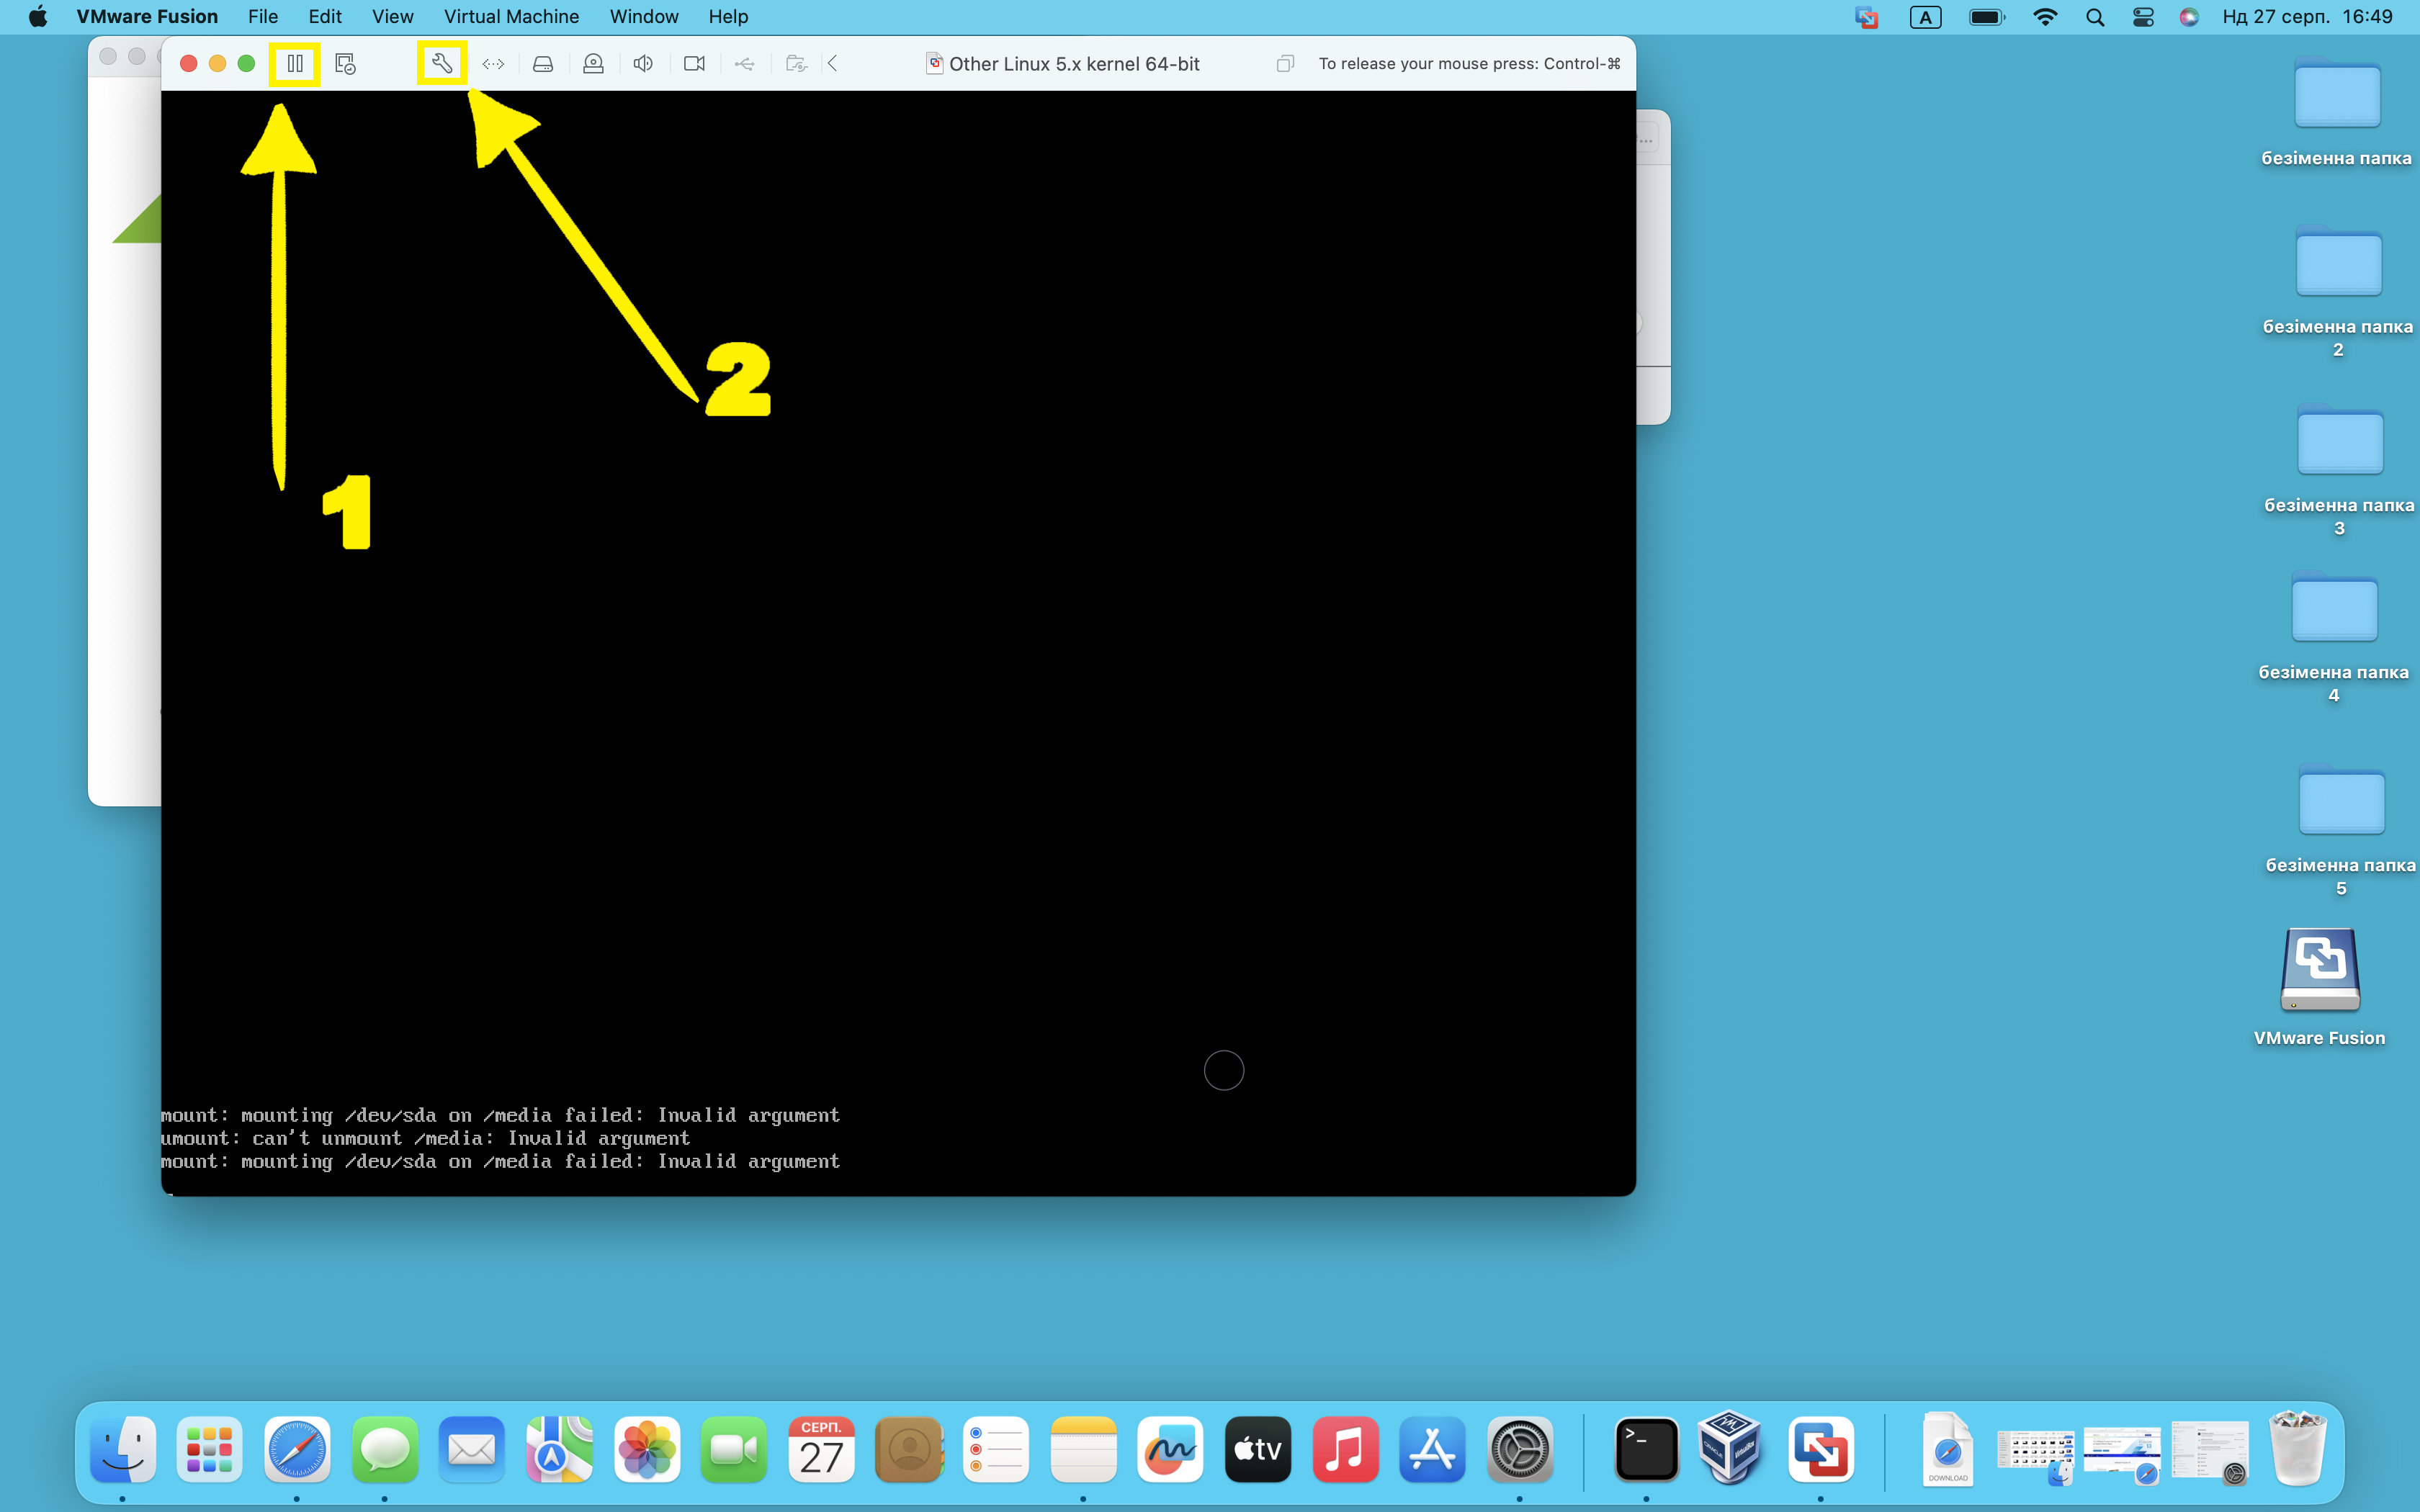The width and height of the screenshot is (2420, 1512).
Task: Open Photos from the Dock
Action: coord(647,1449)
